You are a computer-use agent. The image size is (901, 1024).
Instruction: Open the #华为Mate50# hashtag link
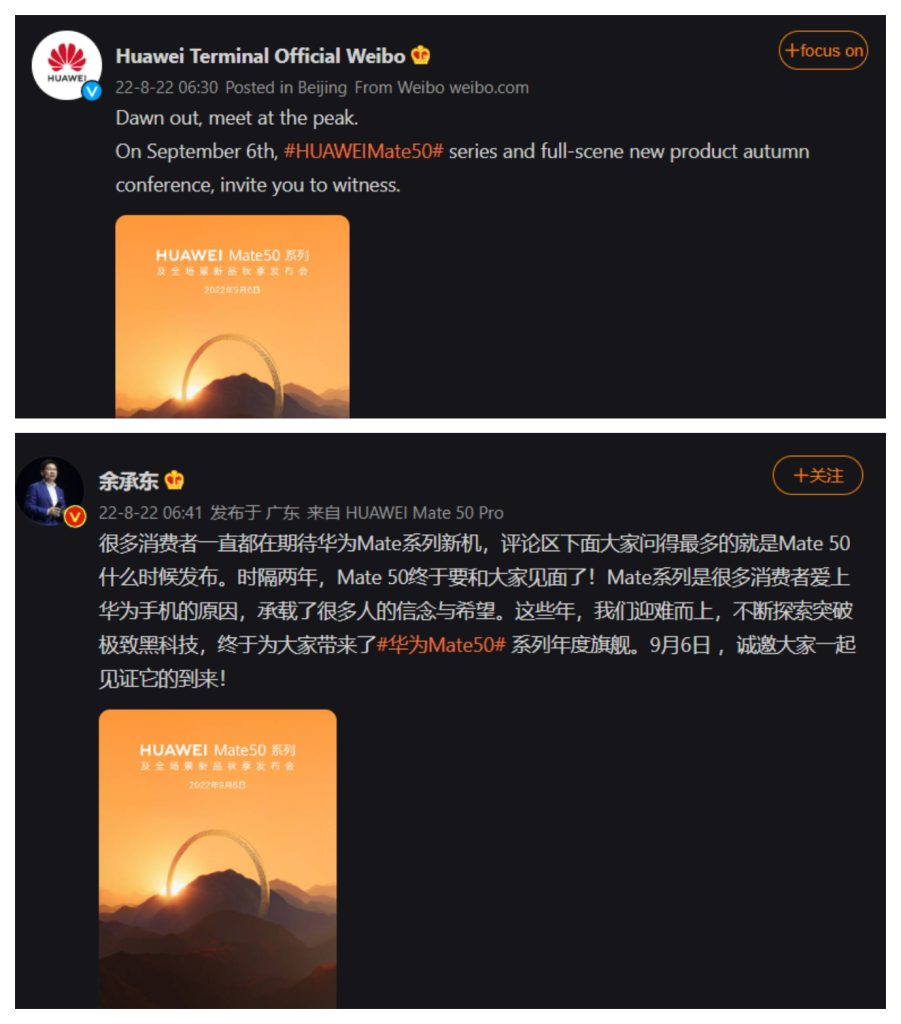(441, 645)
